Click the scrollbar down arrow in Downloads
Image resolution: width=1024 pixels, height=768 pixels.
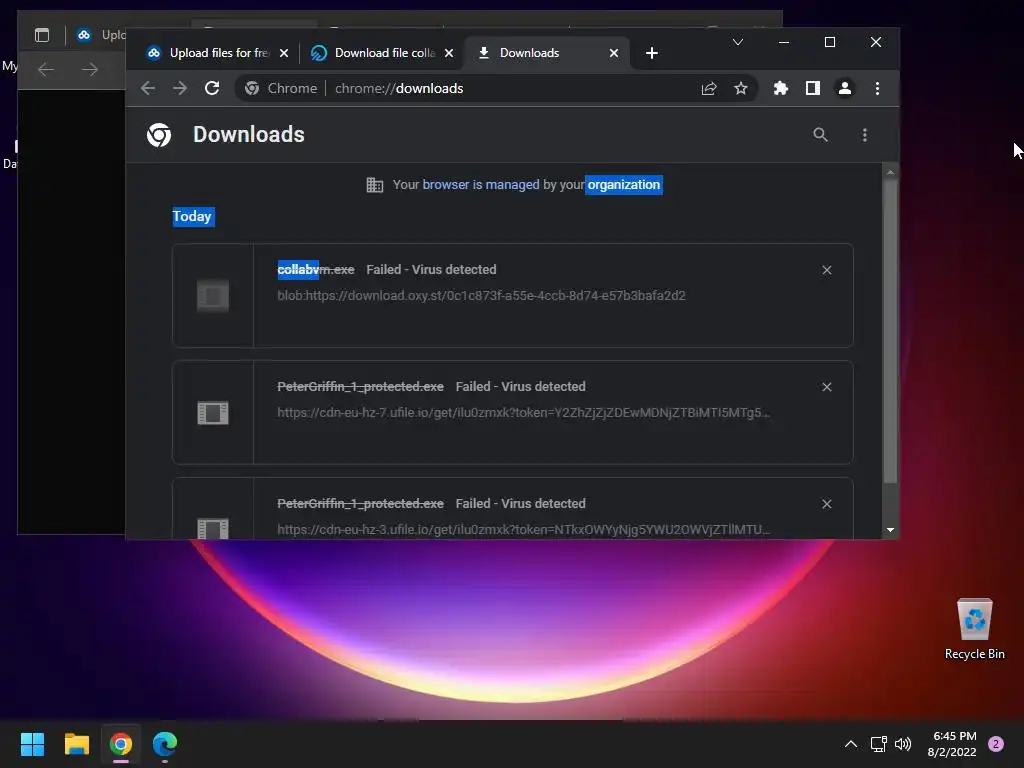(x=890, y=530)
